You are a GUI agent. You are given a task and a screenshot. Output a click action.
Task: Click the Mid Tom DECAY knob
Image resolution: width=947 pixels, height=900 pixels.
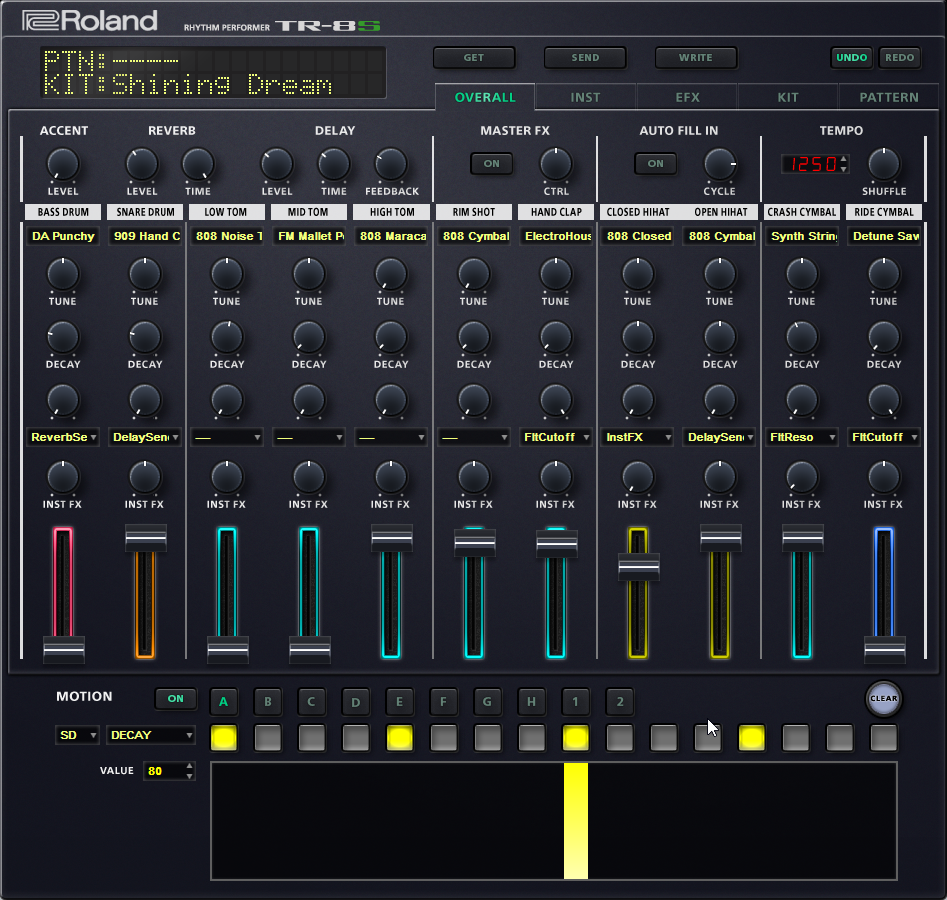click(x=309, y=338)
